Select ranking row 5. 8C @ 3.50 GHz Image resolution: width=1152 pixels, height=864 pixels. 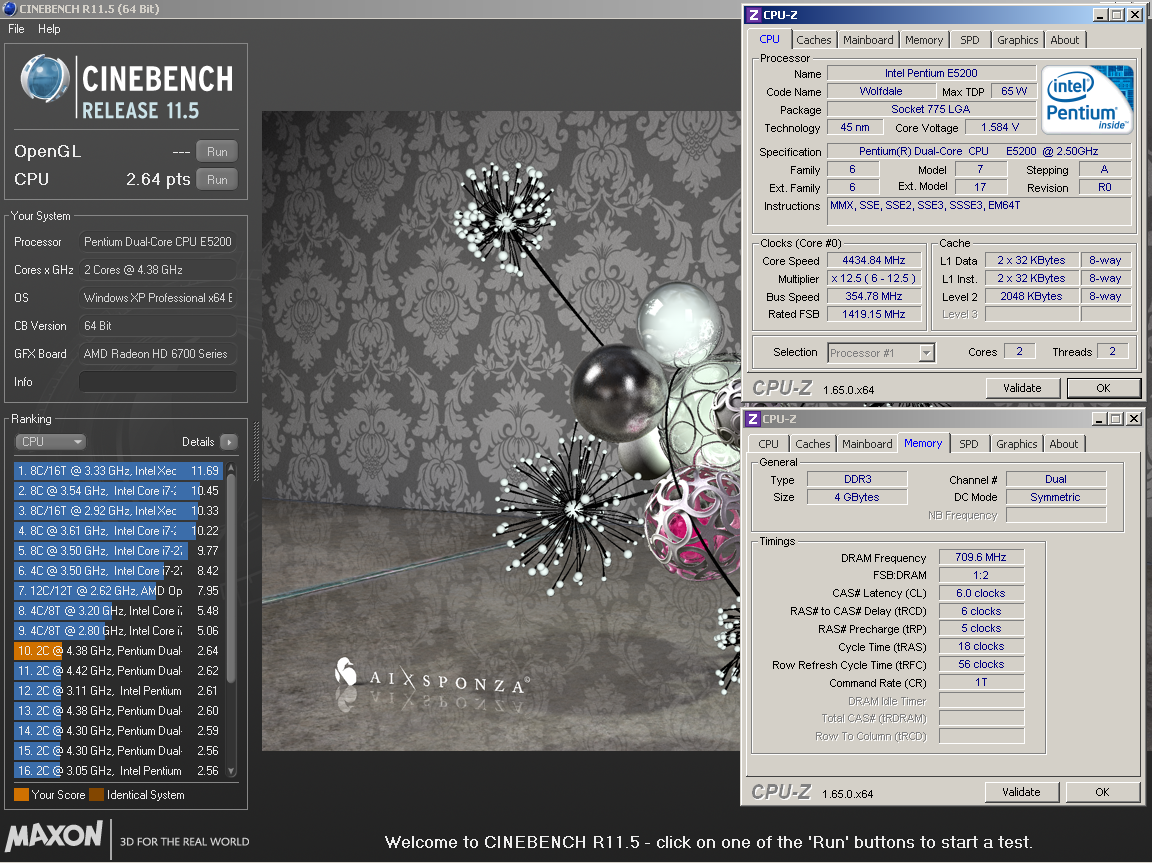[118, 550]
